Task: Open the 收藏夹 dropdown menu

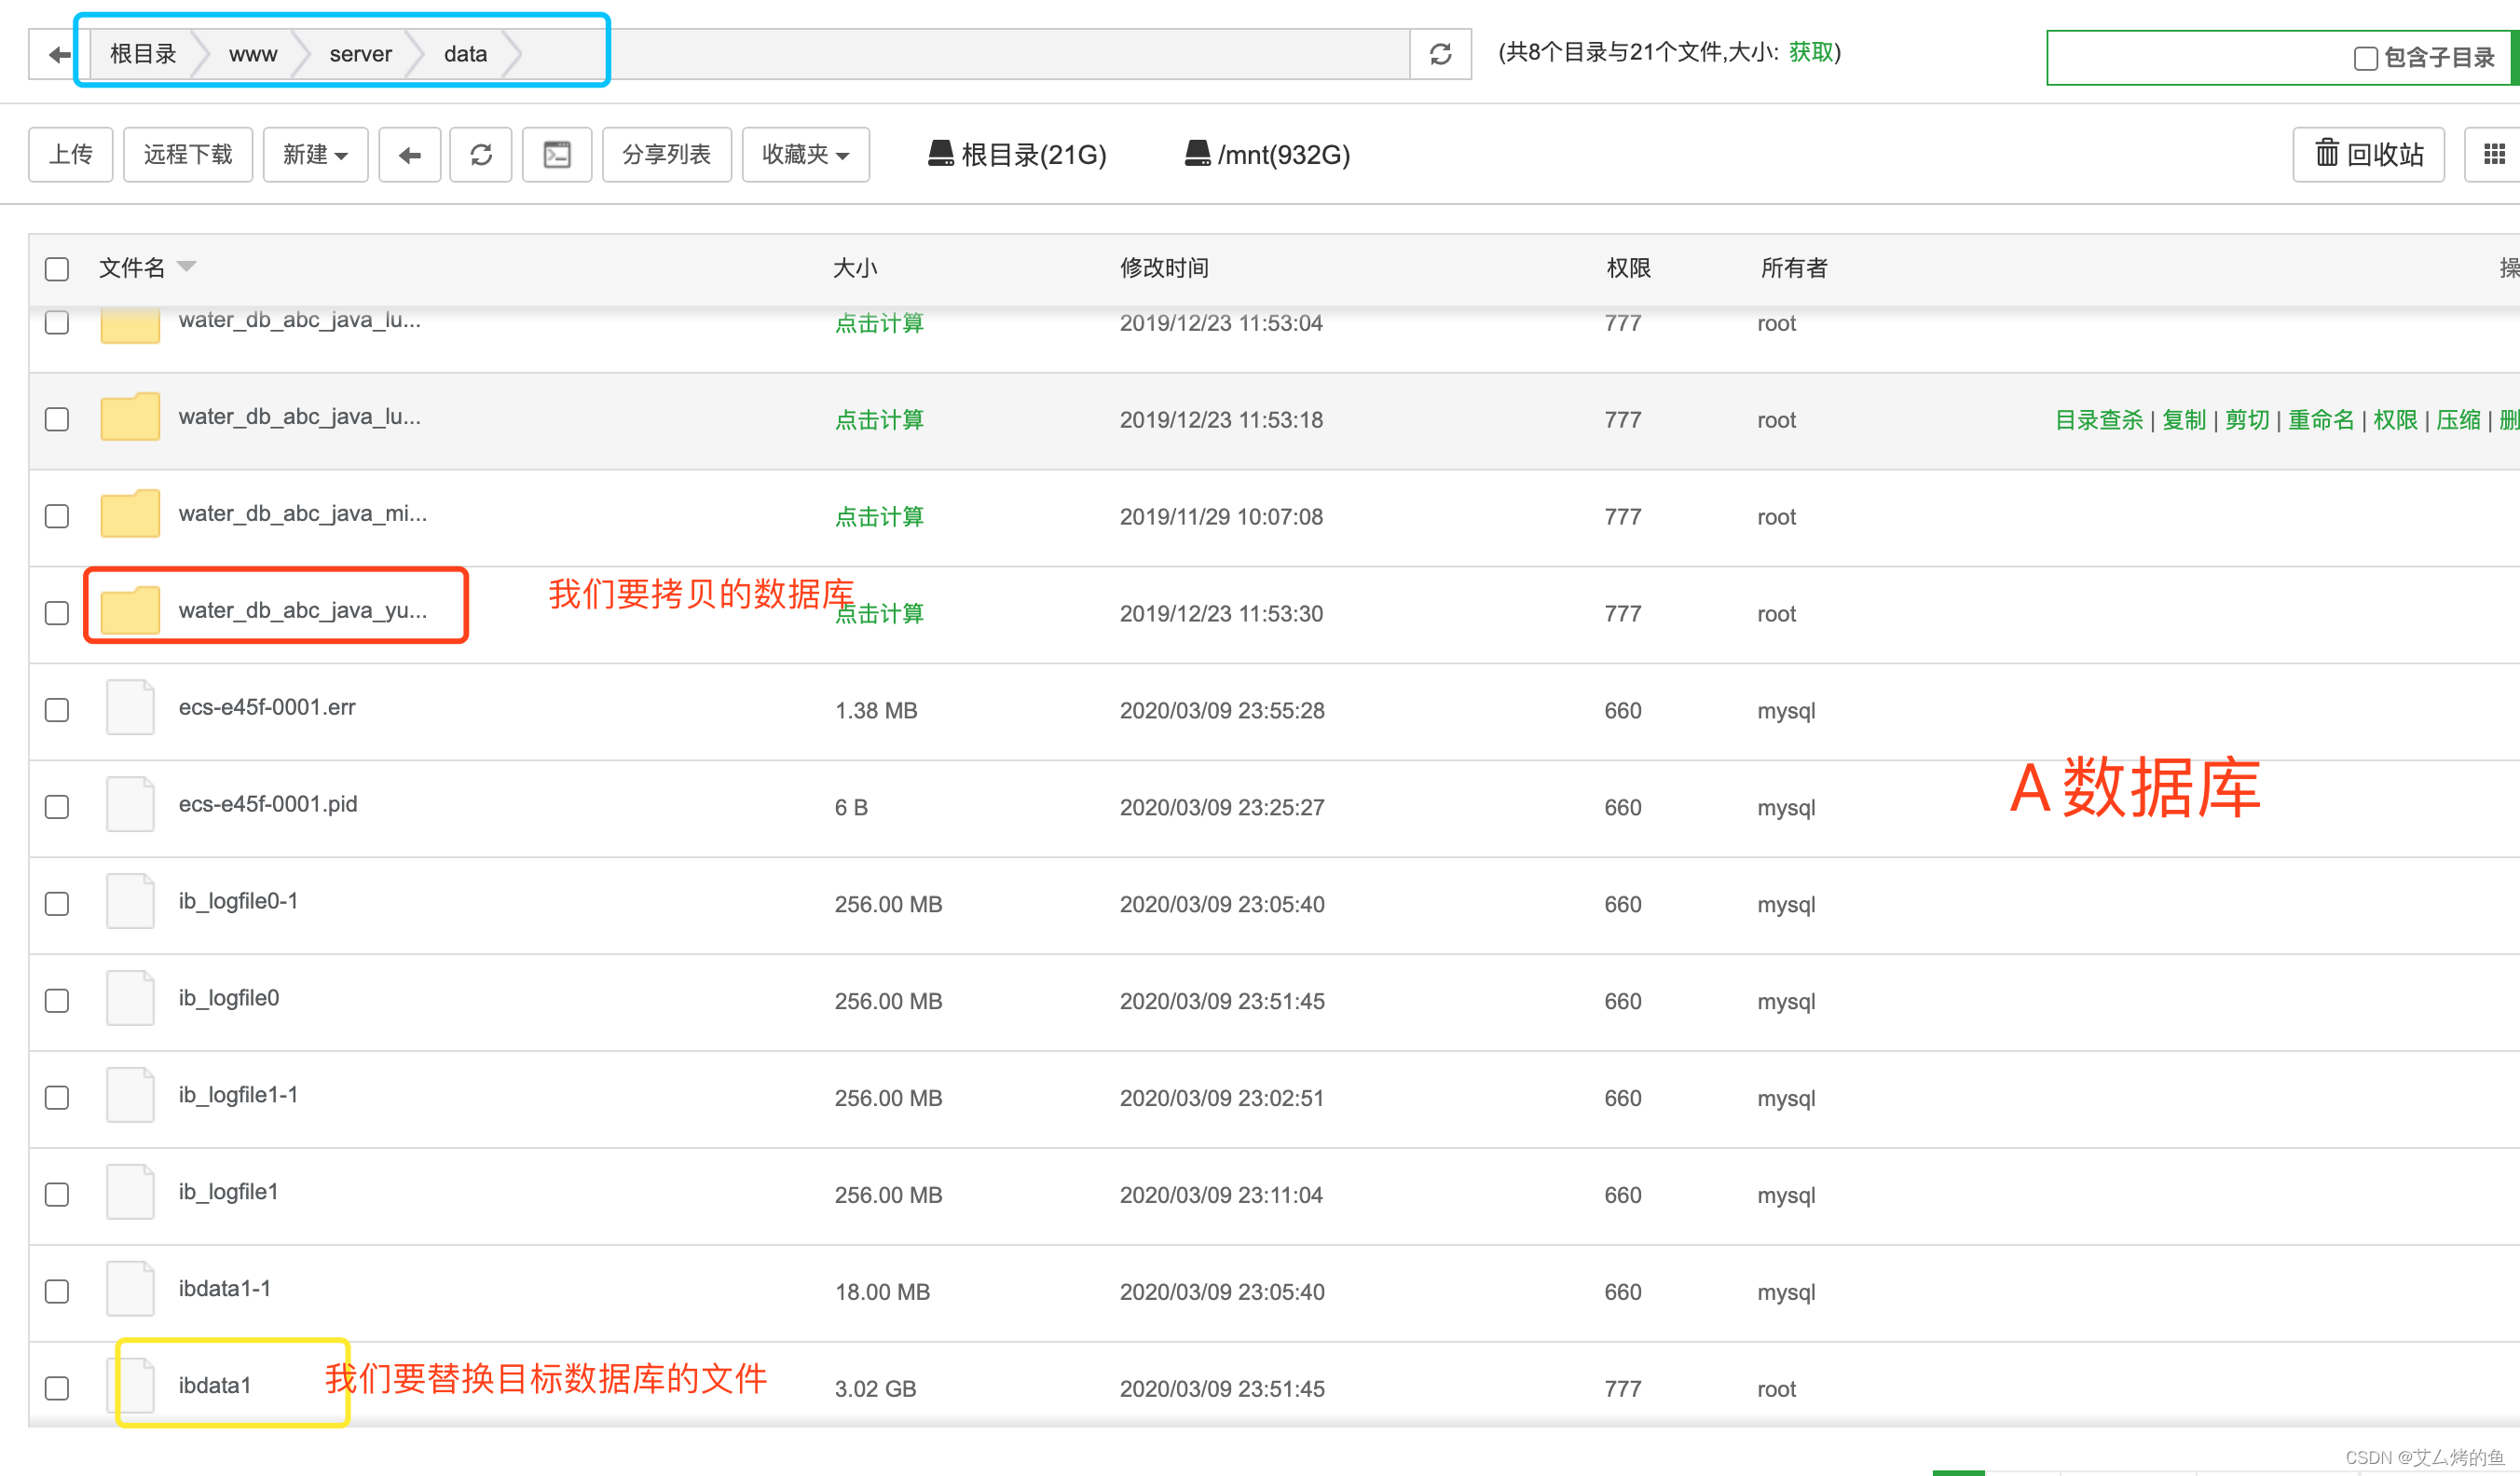Action: pos(805,155)
